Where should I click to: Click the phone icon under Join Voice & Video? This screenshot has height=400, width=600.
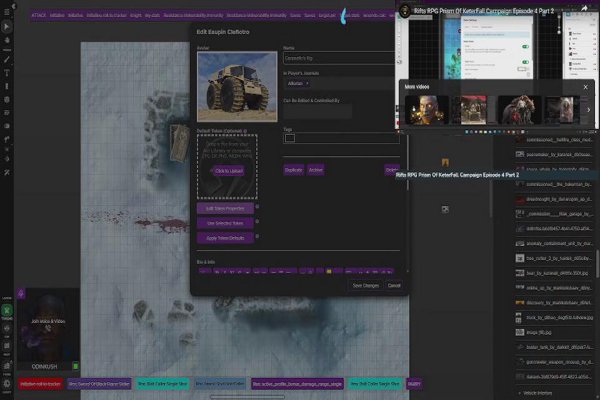point(48,328)
